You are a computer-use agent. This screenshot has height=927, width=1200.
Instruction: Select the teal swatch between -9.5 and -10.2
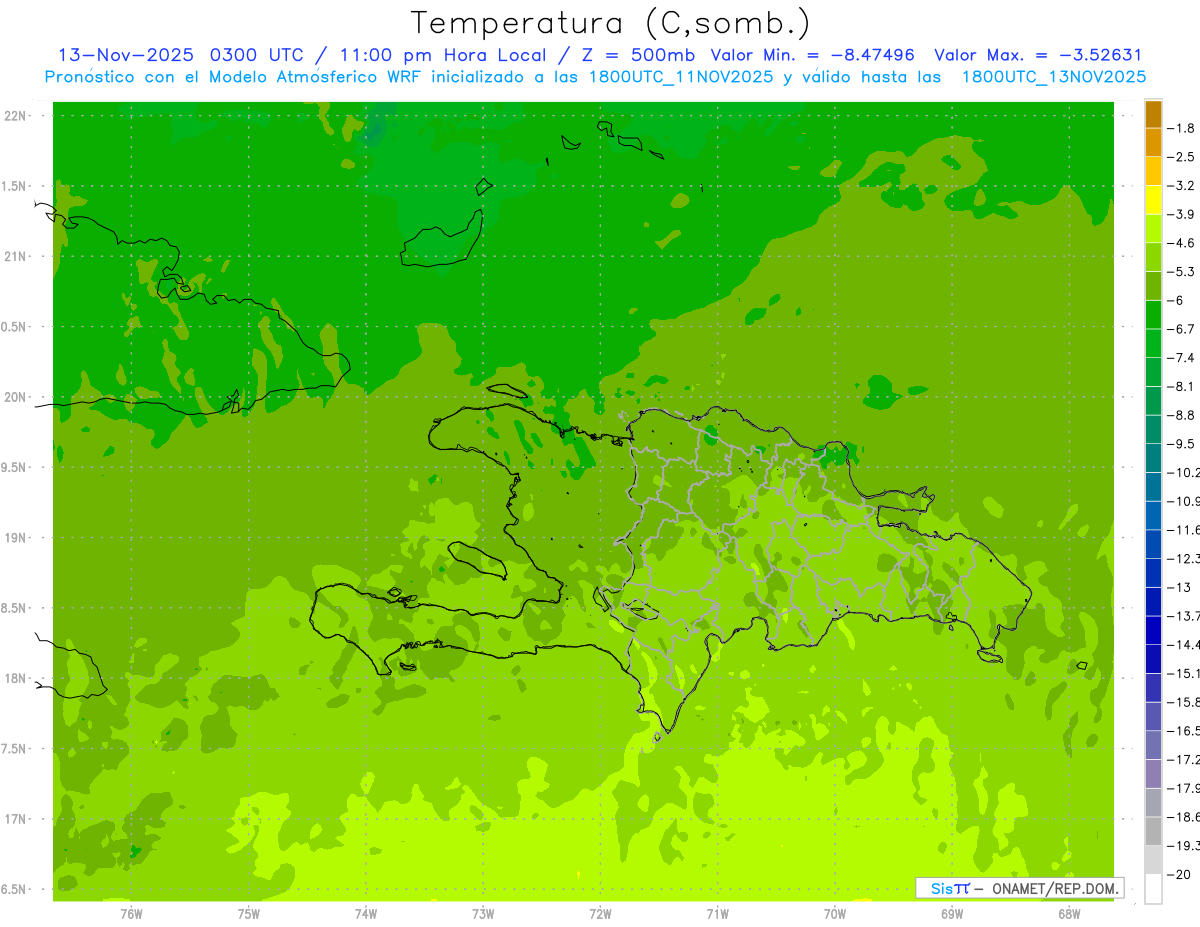[x=1153, y=458]
